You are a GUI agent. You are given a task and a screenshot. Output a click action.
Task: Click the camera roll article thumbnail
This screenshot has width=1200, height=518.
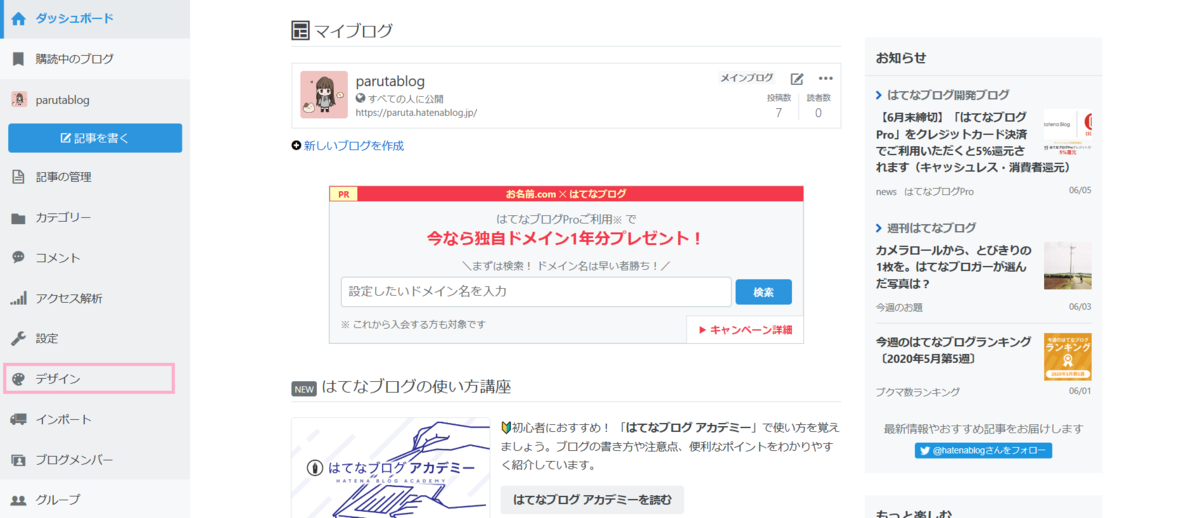pos(1068,265)
